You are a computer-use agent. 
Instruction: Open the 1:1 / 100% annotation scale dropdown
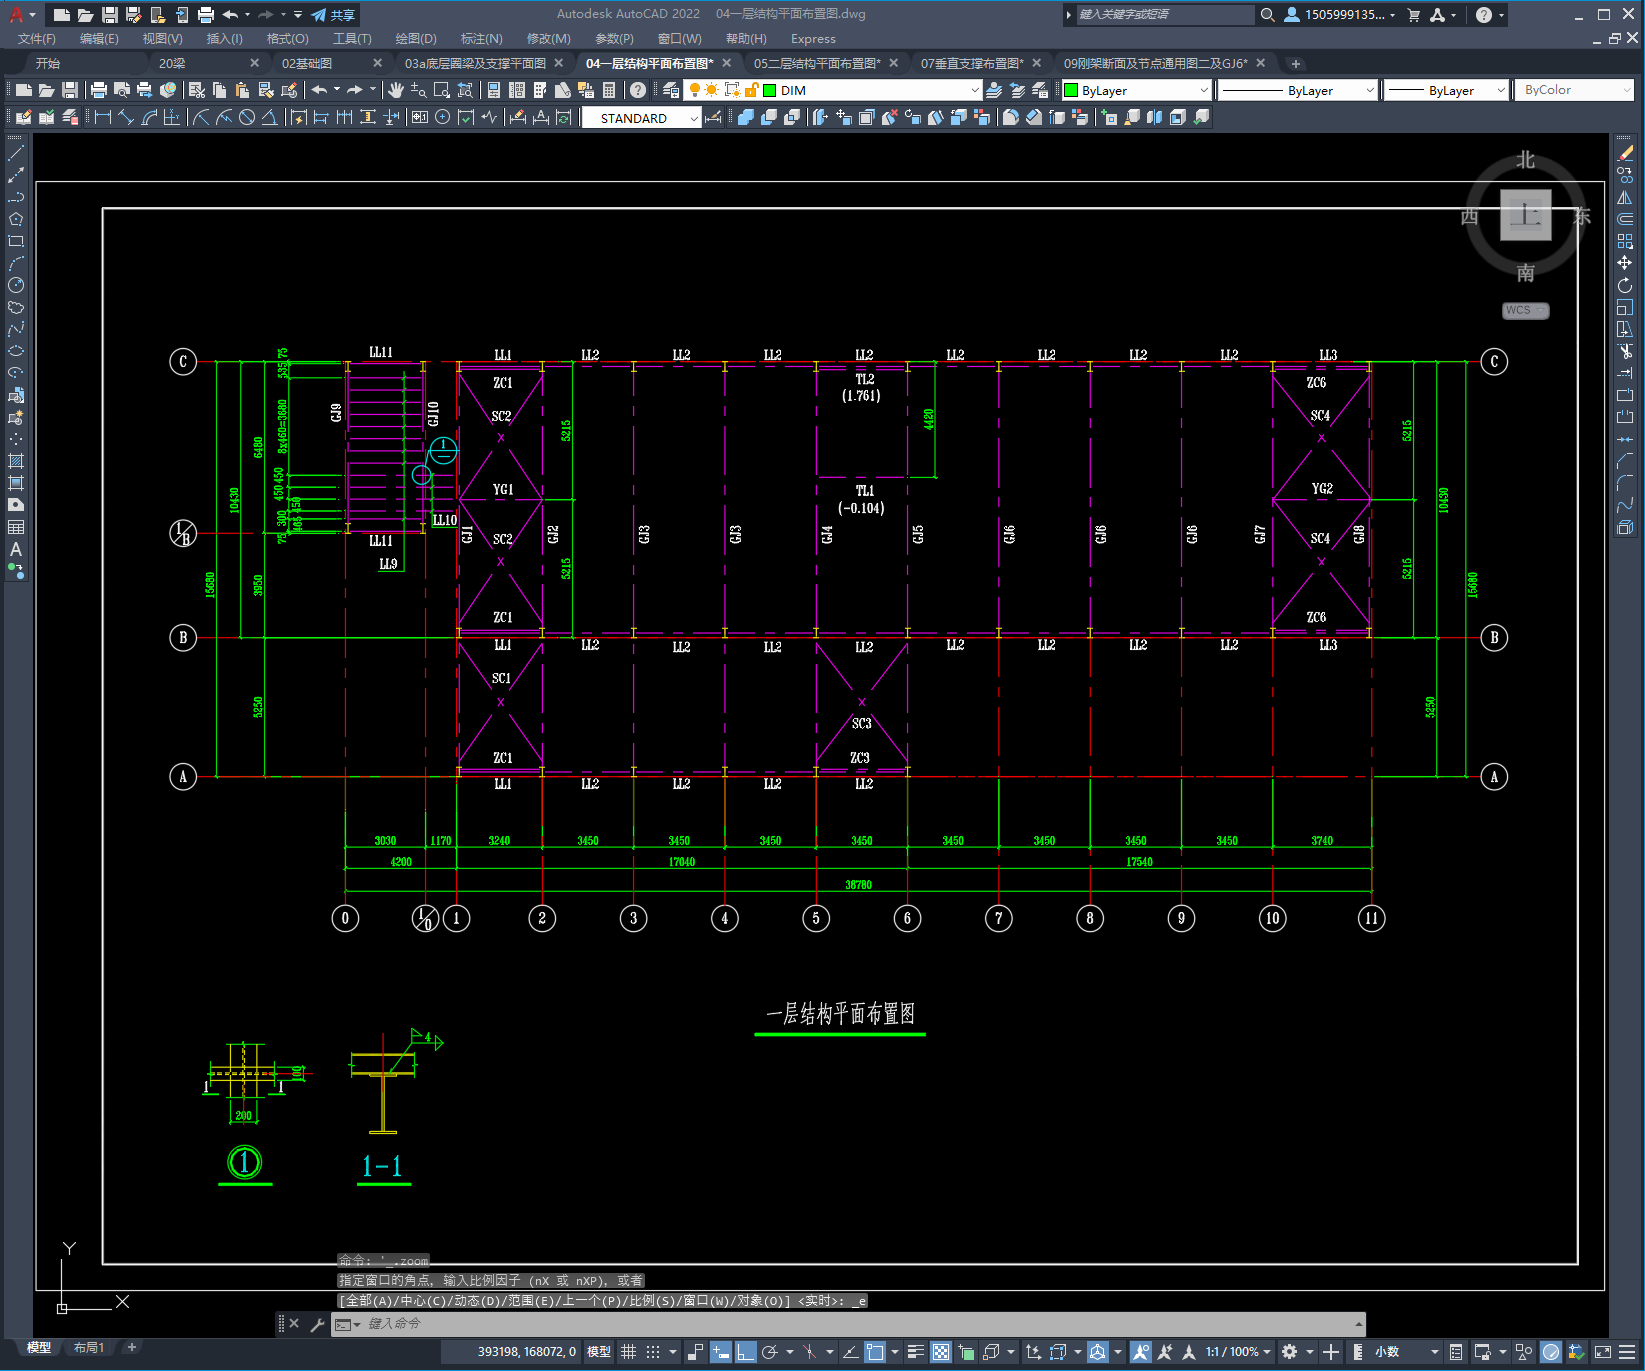(x=1238, y=1352)
